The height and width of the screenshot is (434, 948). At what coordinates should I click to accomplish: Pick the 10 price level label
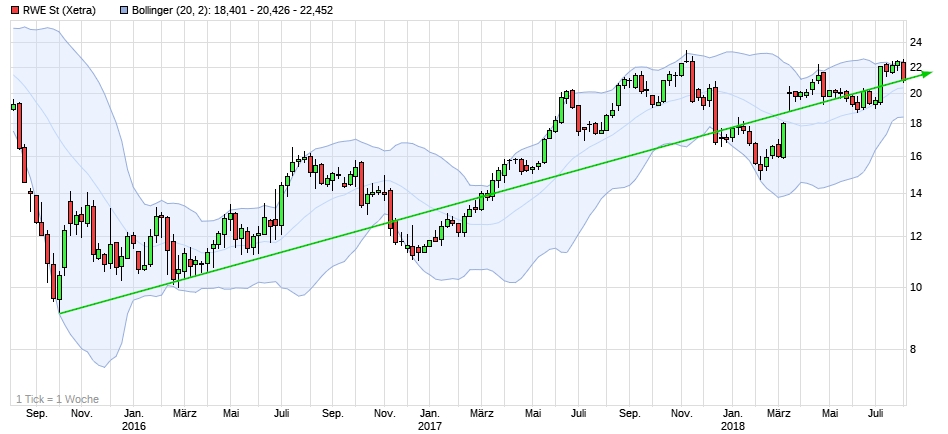pyautogui.click(x=915, y=288)
